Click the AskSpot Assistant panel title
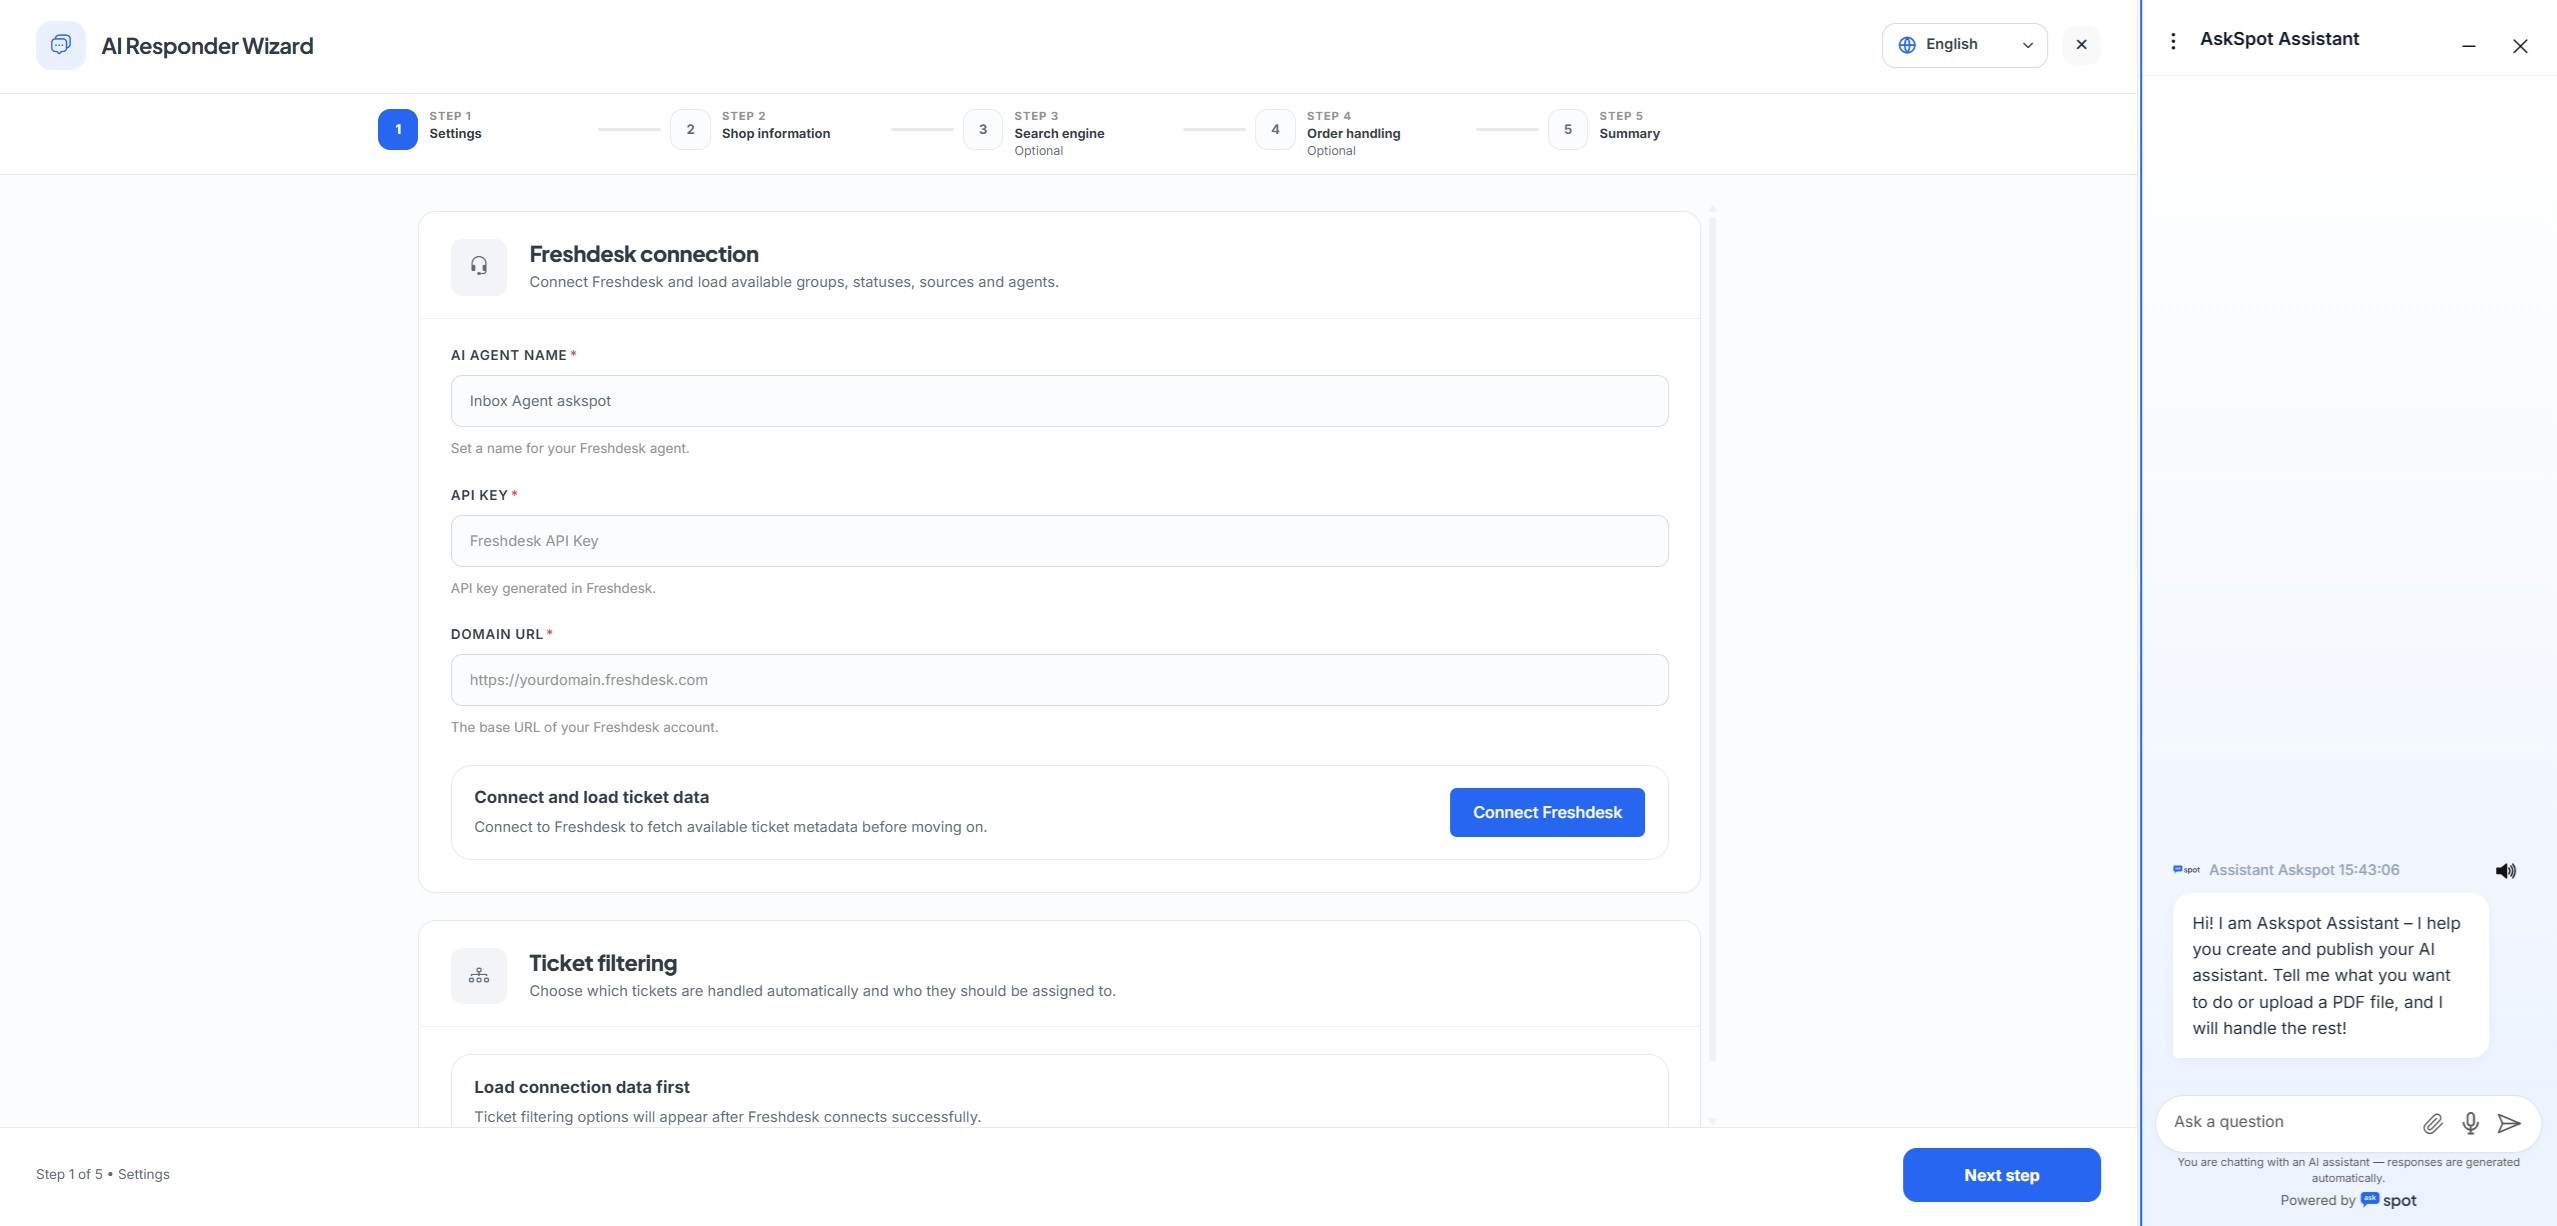 [2279, 39]
